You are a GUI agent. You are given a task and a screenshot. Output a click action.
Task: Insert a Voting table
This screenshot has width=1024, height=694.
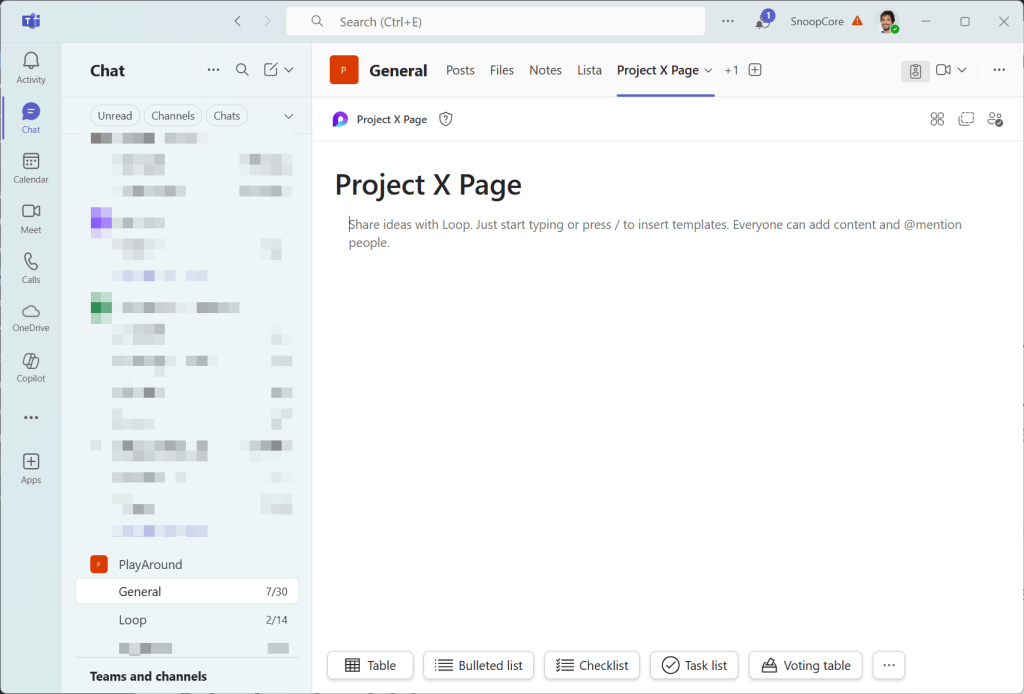806,665
